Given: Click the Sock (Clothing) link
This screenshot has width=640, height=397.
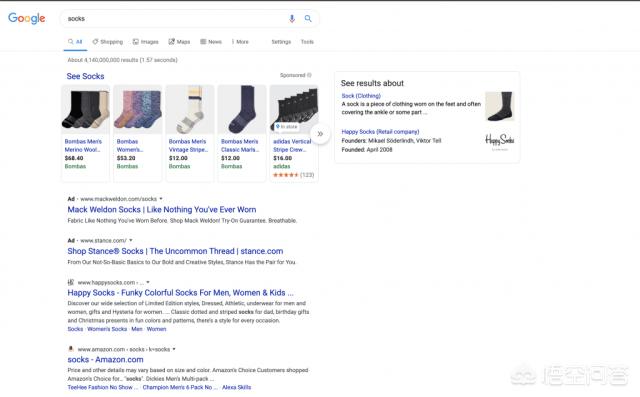Looking at the screenshot, I should (361, 96).
